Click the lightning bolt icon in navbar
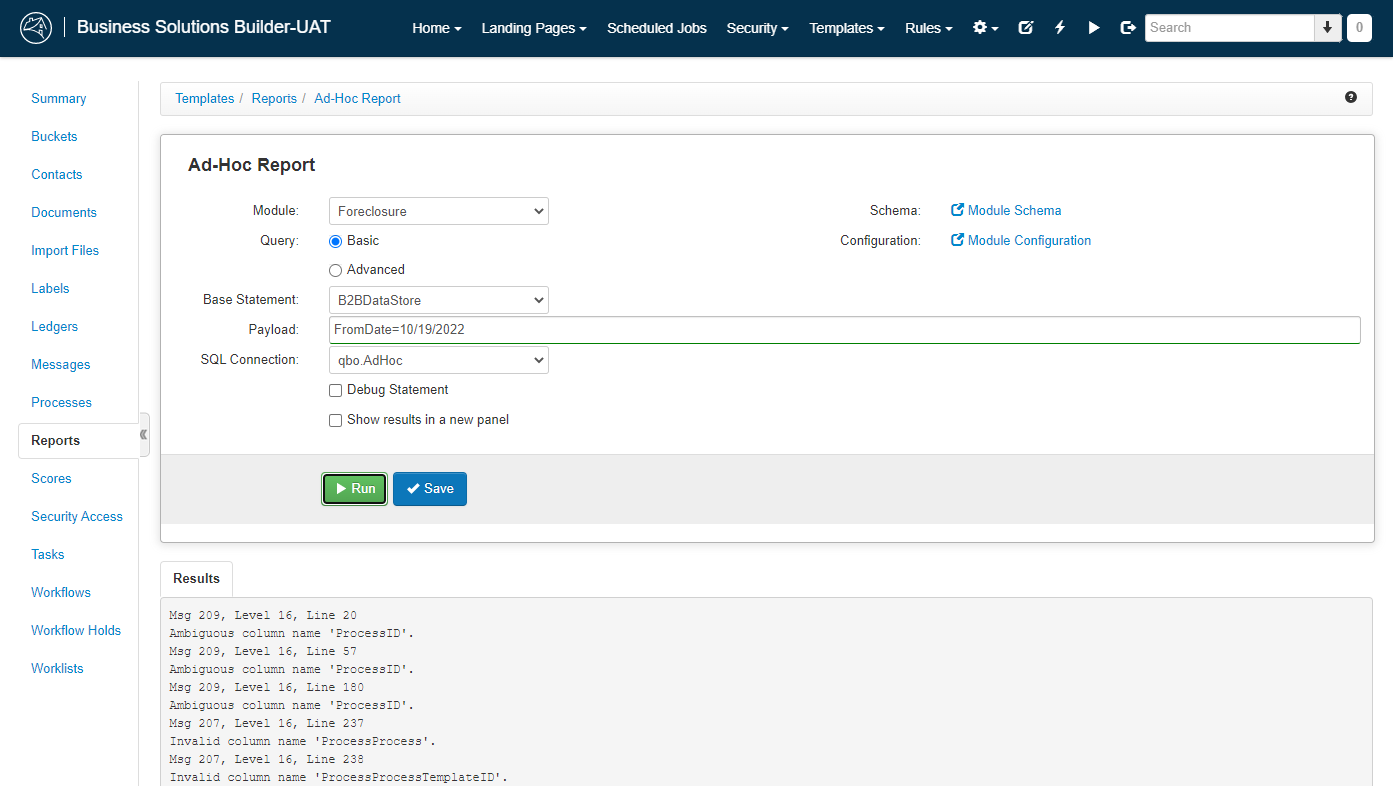Viewport: 1393px width, 786px height. click(x=1060, y=28)
